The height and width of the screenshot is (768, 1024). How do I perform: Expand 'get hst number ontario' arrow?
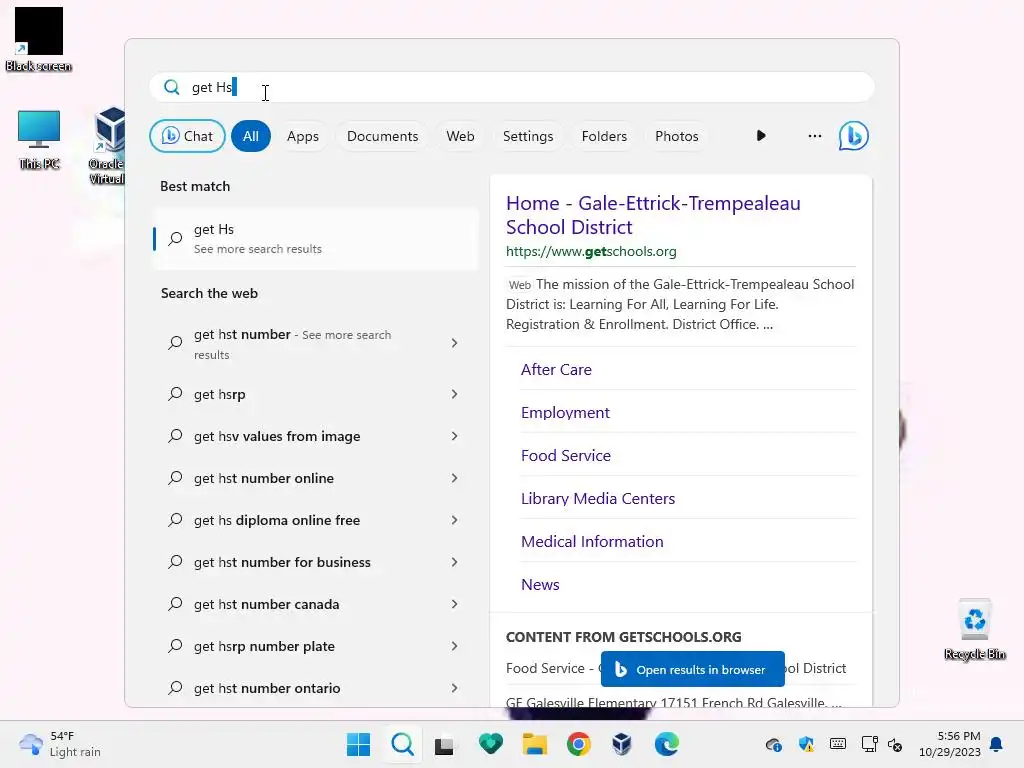(x=455, y=688)
